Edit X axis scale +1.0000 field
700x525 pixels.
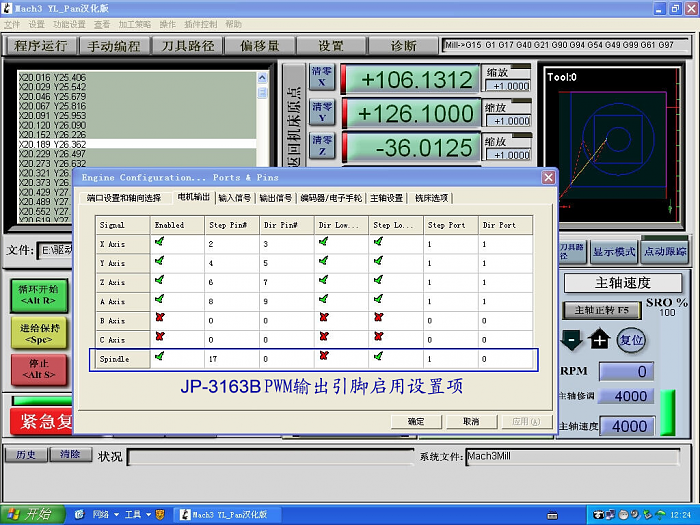508,86
